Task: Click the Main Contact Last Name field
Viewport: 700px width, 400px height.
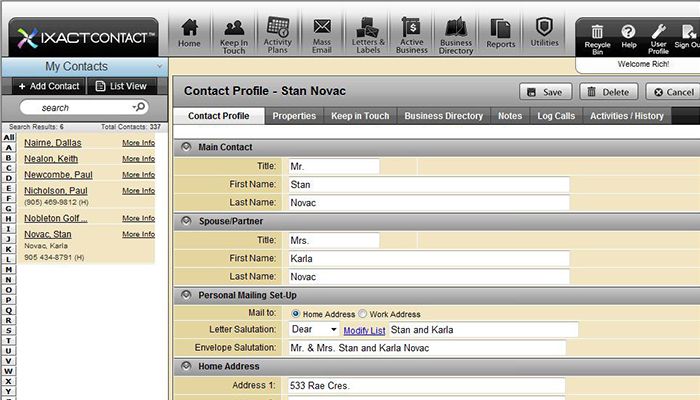Action: point(429,203)
